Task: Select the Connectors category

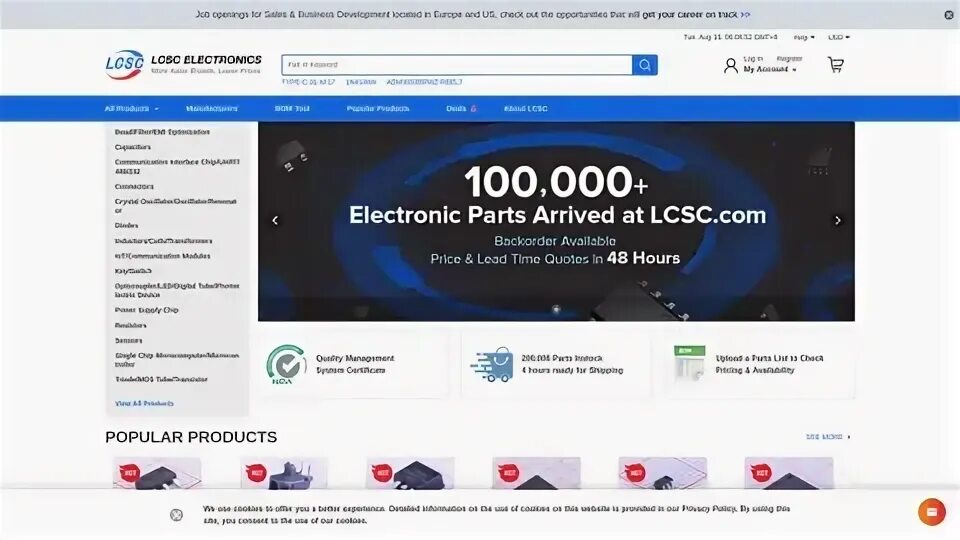Action: coord(134,186)
